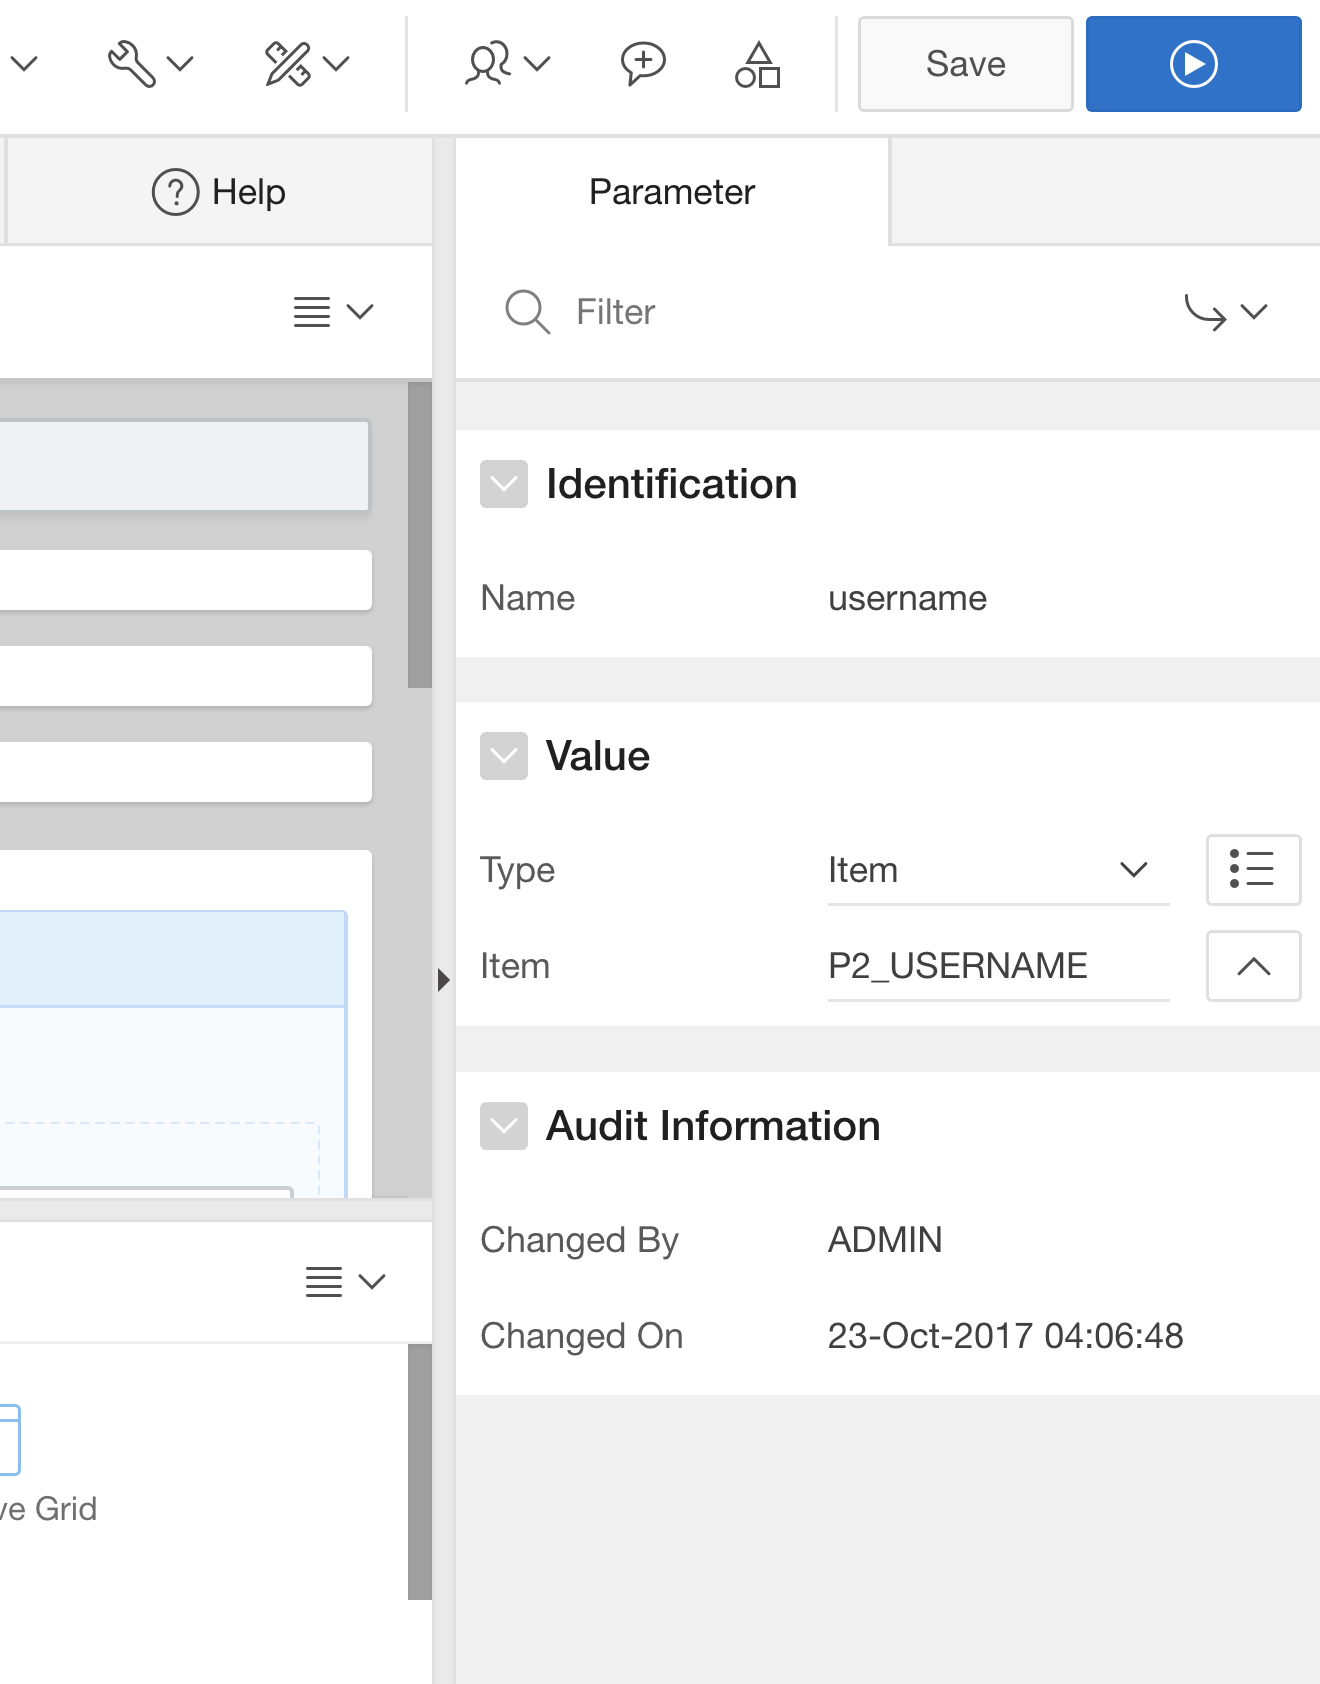Open the layout panel hamburger menu
The image size is (1320, 1684).
(333, 312)
